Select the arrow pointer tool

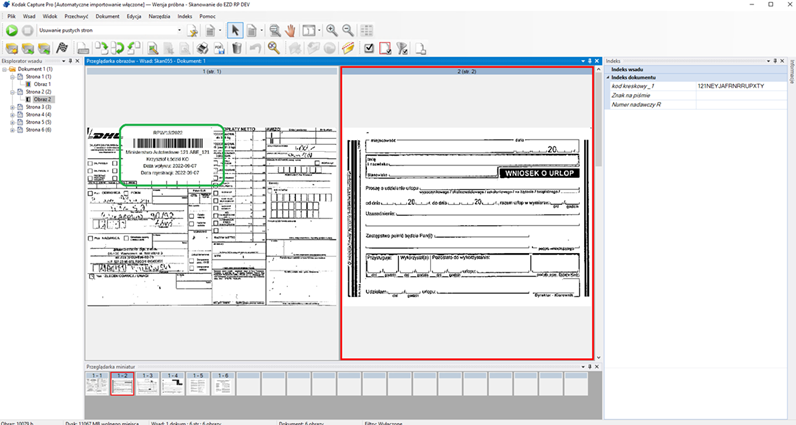(x=235, y=31)
